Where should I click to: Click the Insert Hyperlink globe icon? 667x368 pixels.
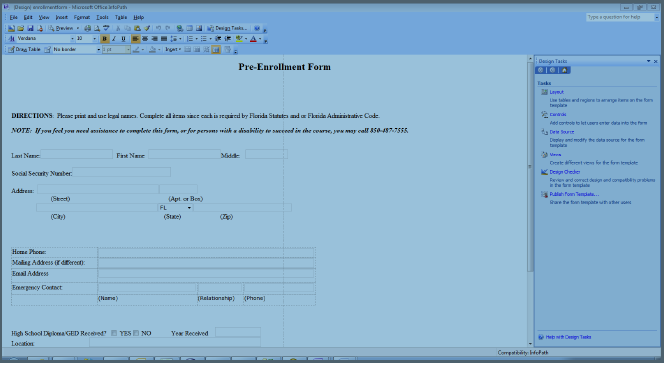[180, 29]
